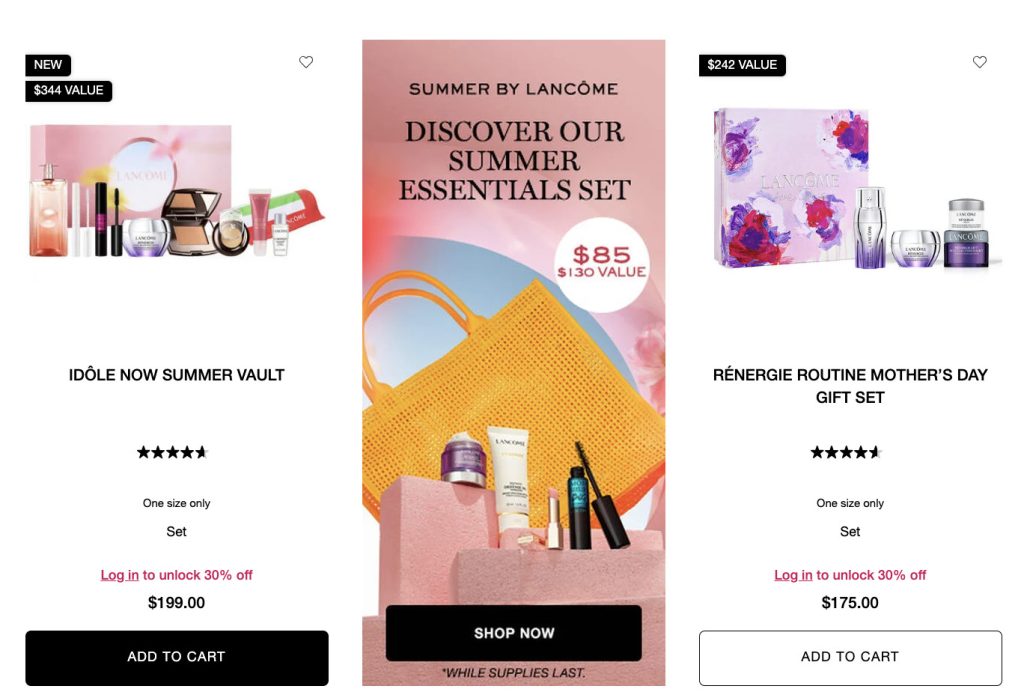Screen dimensions: 1024x698
Task: Open Discover Our Summer Essentials Set headline
Action: [x=514, y=161]
